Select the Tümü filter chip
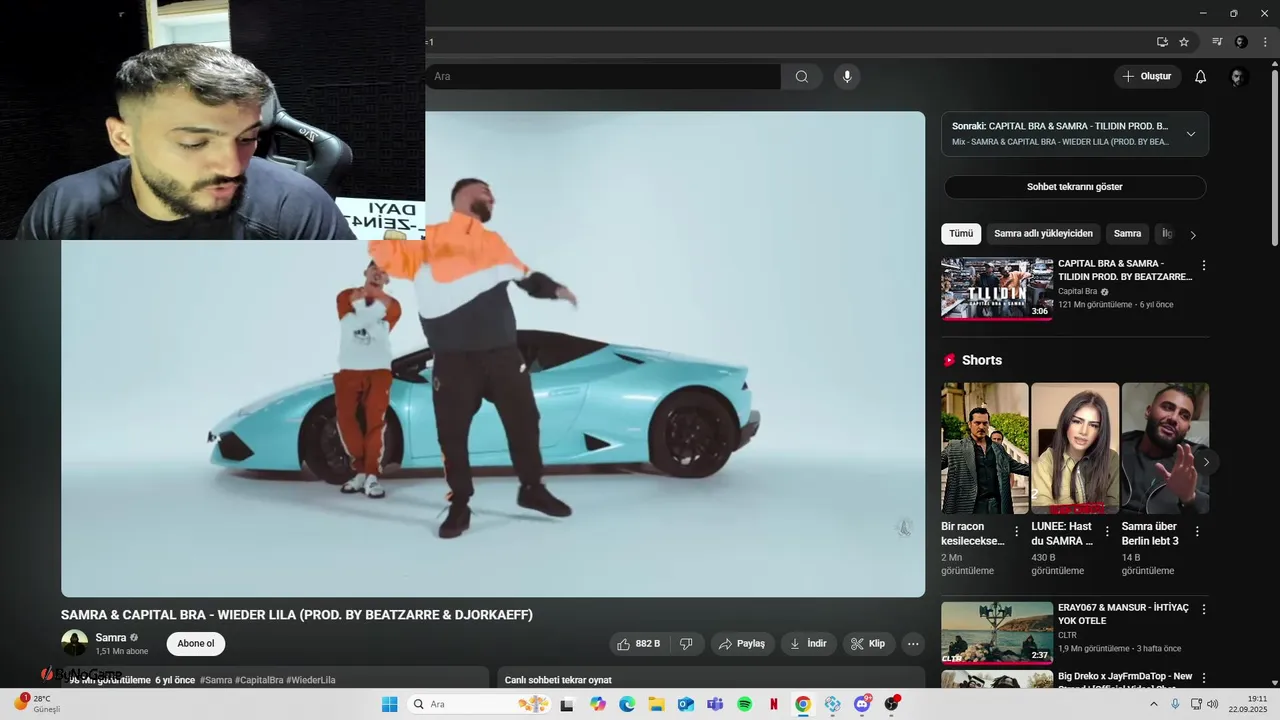 961,234
